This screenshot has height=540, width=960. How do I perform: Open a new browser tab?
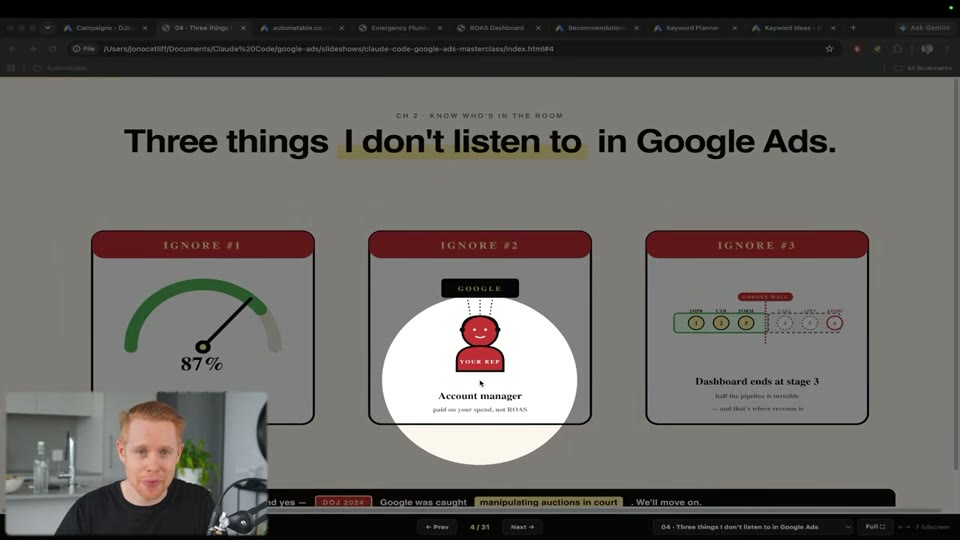tap(853, 28)
